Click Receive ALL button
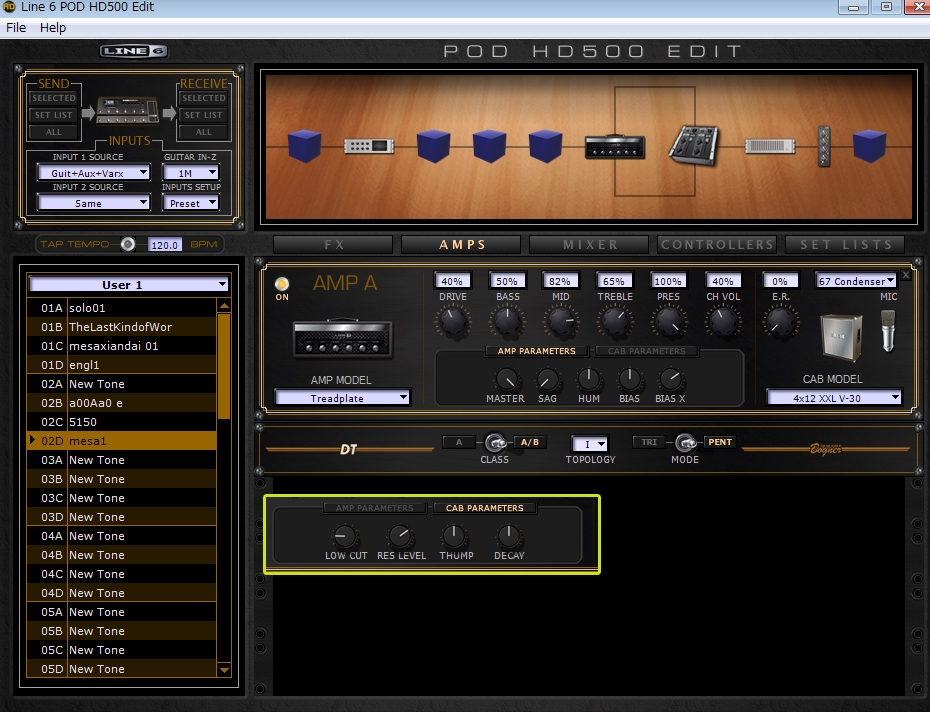The width and height of the screenshot is (930, 712). coord(203,132)
